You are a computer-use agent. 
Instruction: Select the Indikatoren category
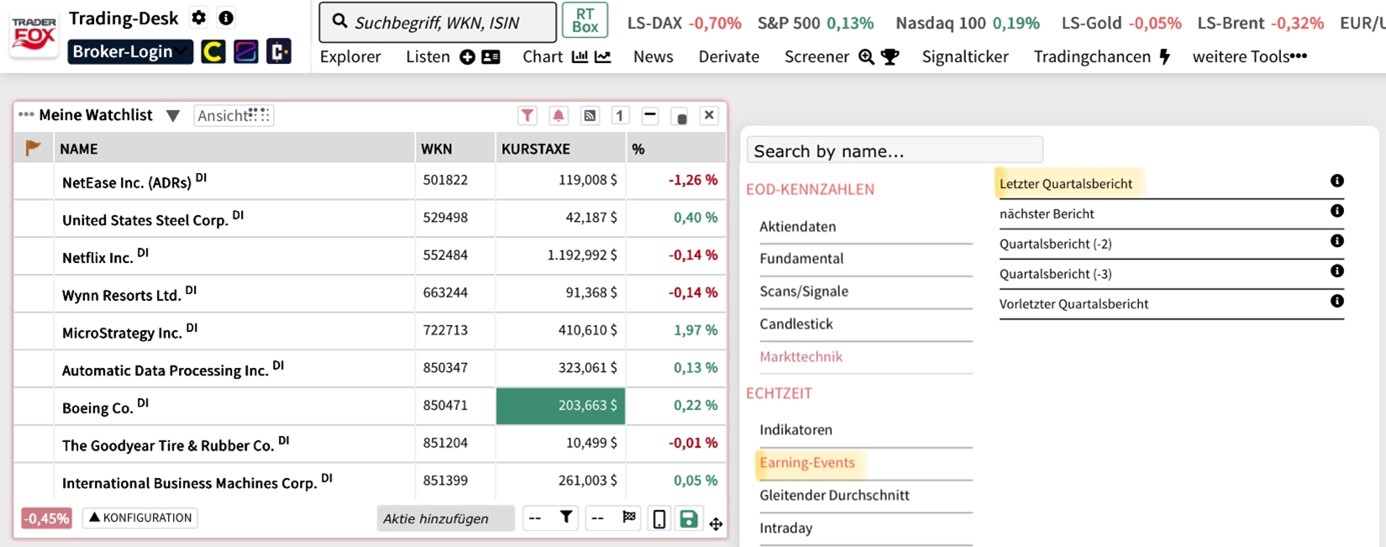[795, 430]
